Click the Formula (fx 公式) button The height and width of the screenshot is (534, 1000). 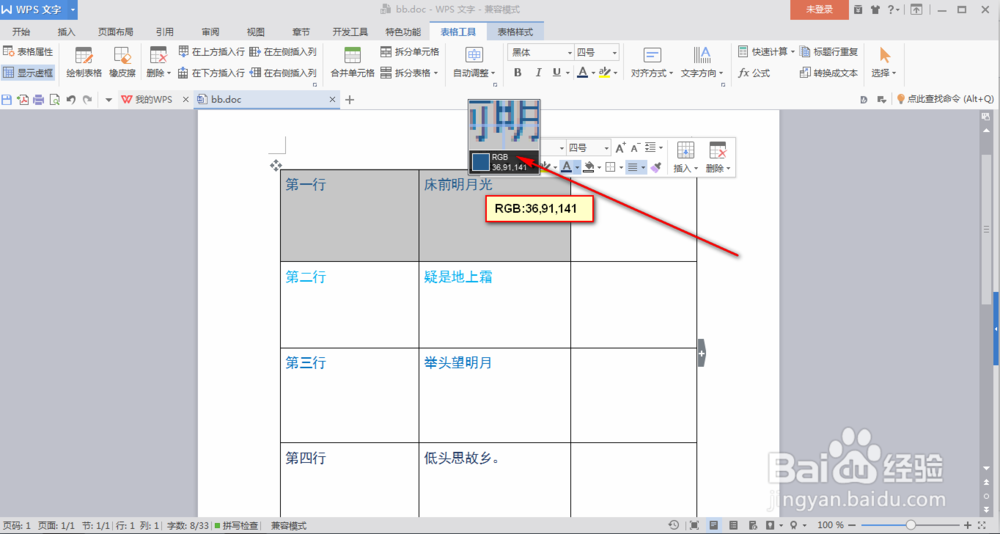pyautogui.click(x=754, y=73)
